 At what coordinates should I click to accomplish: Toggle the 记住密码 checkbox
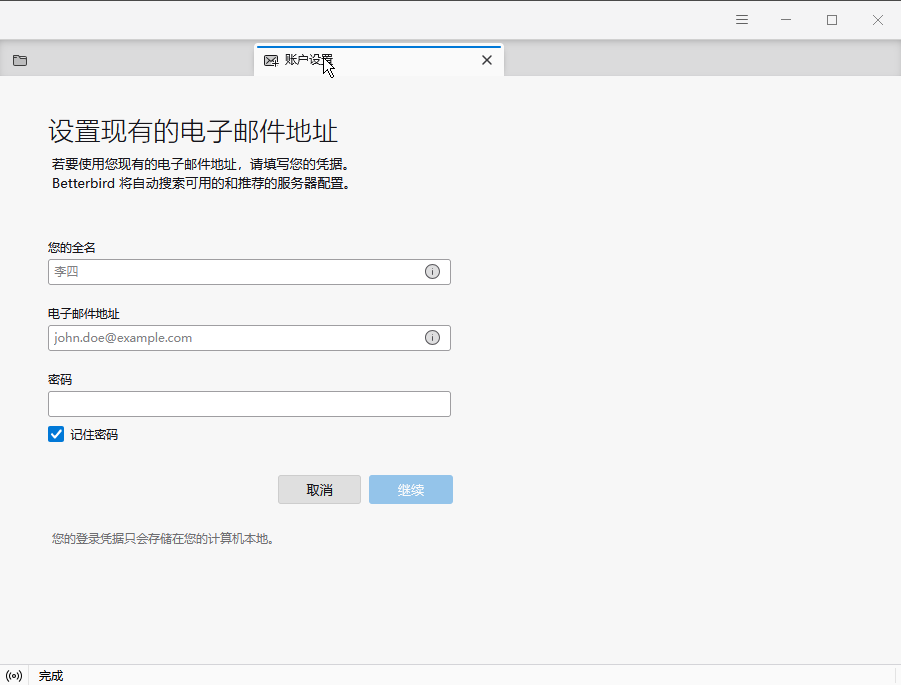56,434
